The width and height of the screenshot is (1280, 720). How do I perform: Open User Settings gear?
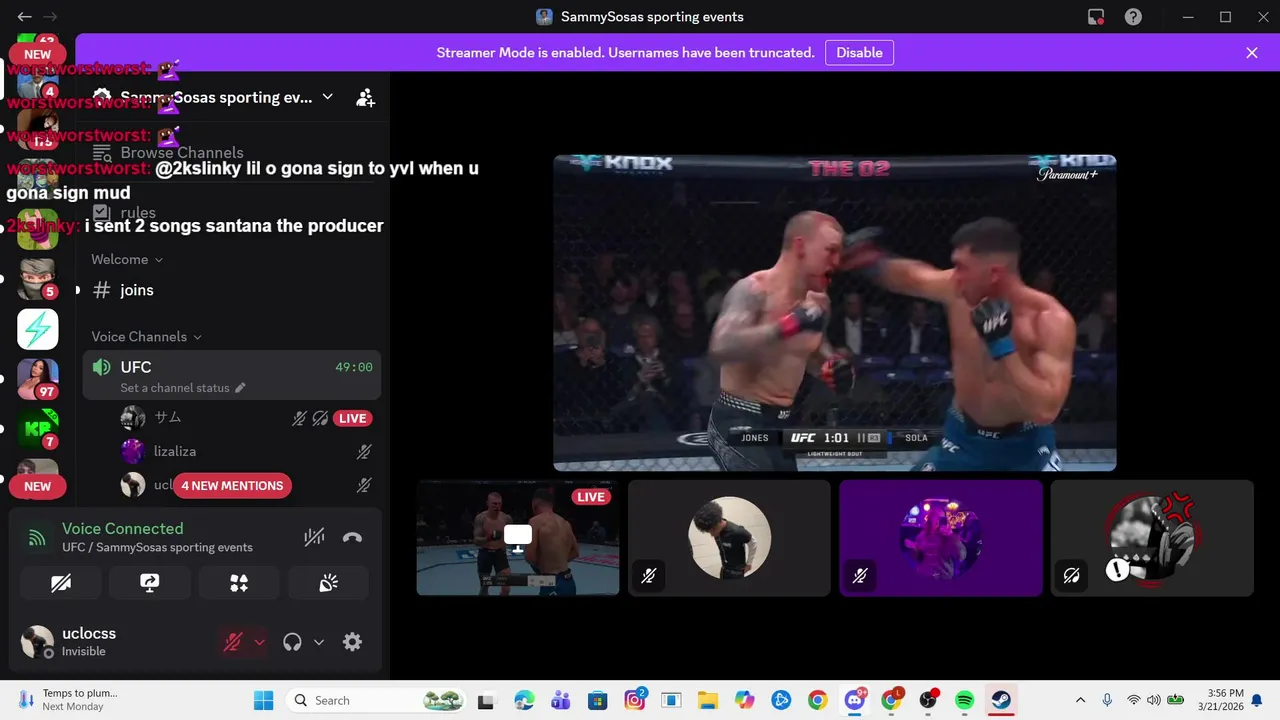(352, 642)
